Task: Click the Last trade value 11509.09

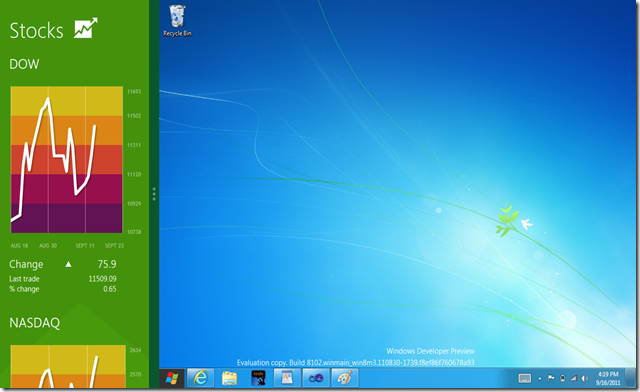Action: coord(102,279)
